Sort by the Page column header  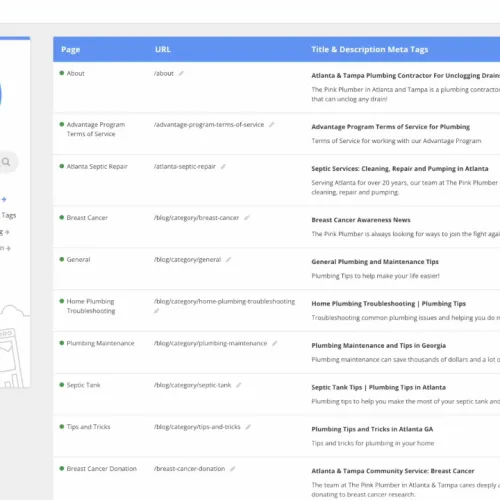click(x=71, y=49)
